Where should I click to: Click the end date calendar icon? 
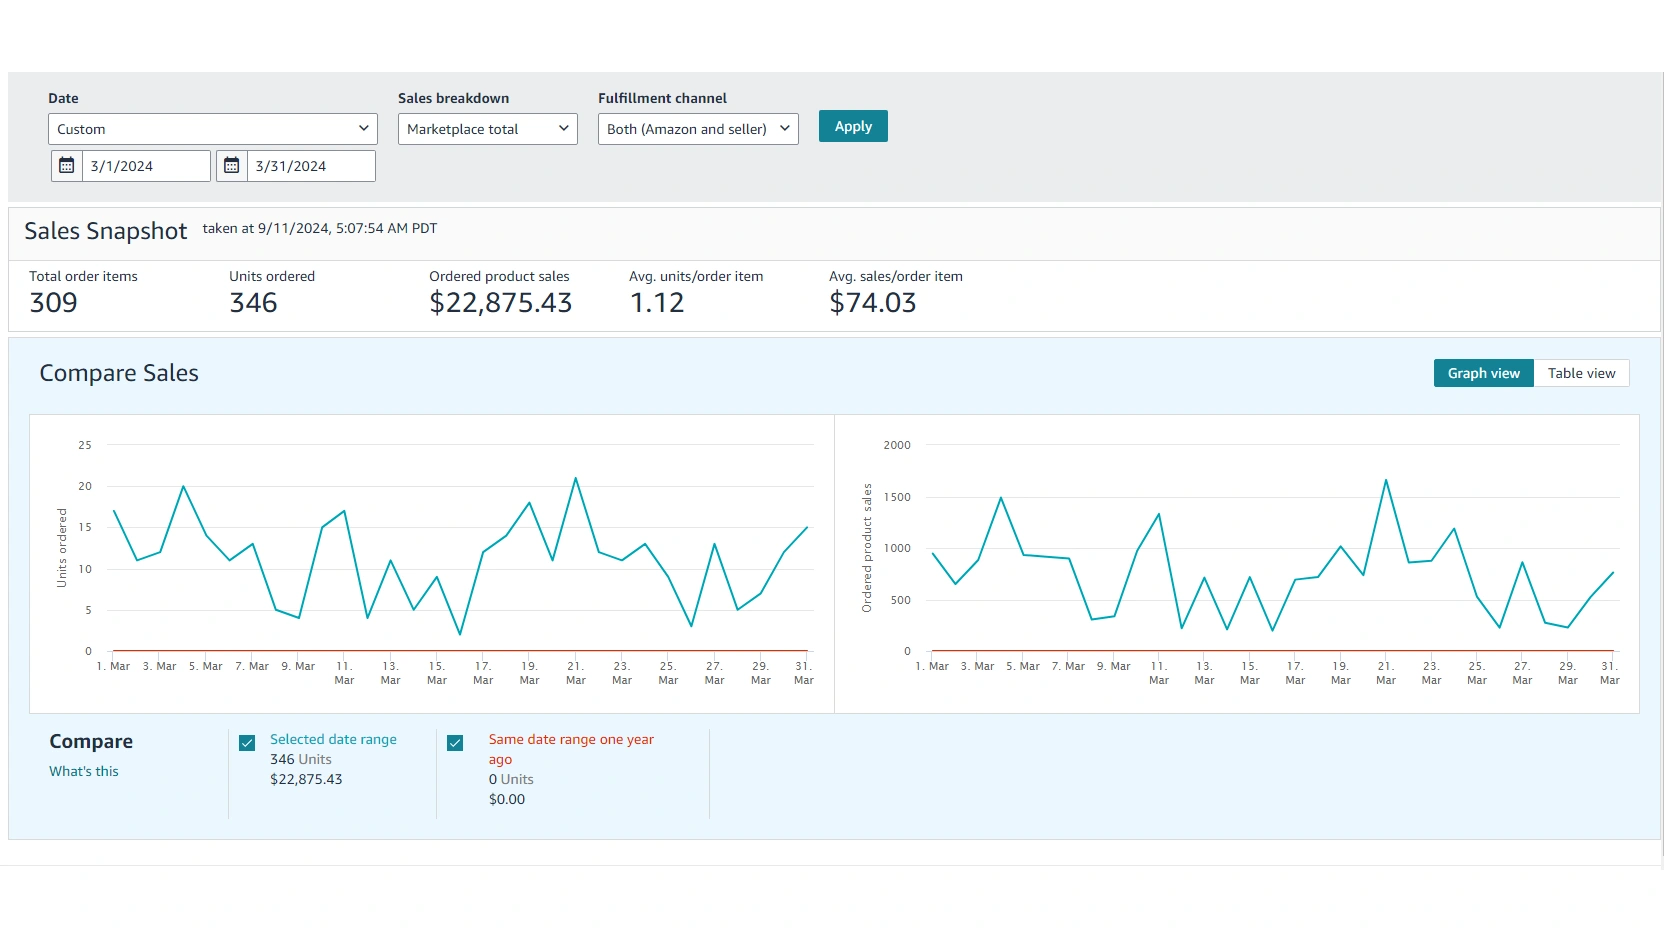point(232,166)
